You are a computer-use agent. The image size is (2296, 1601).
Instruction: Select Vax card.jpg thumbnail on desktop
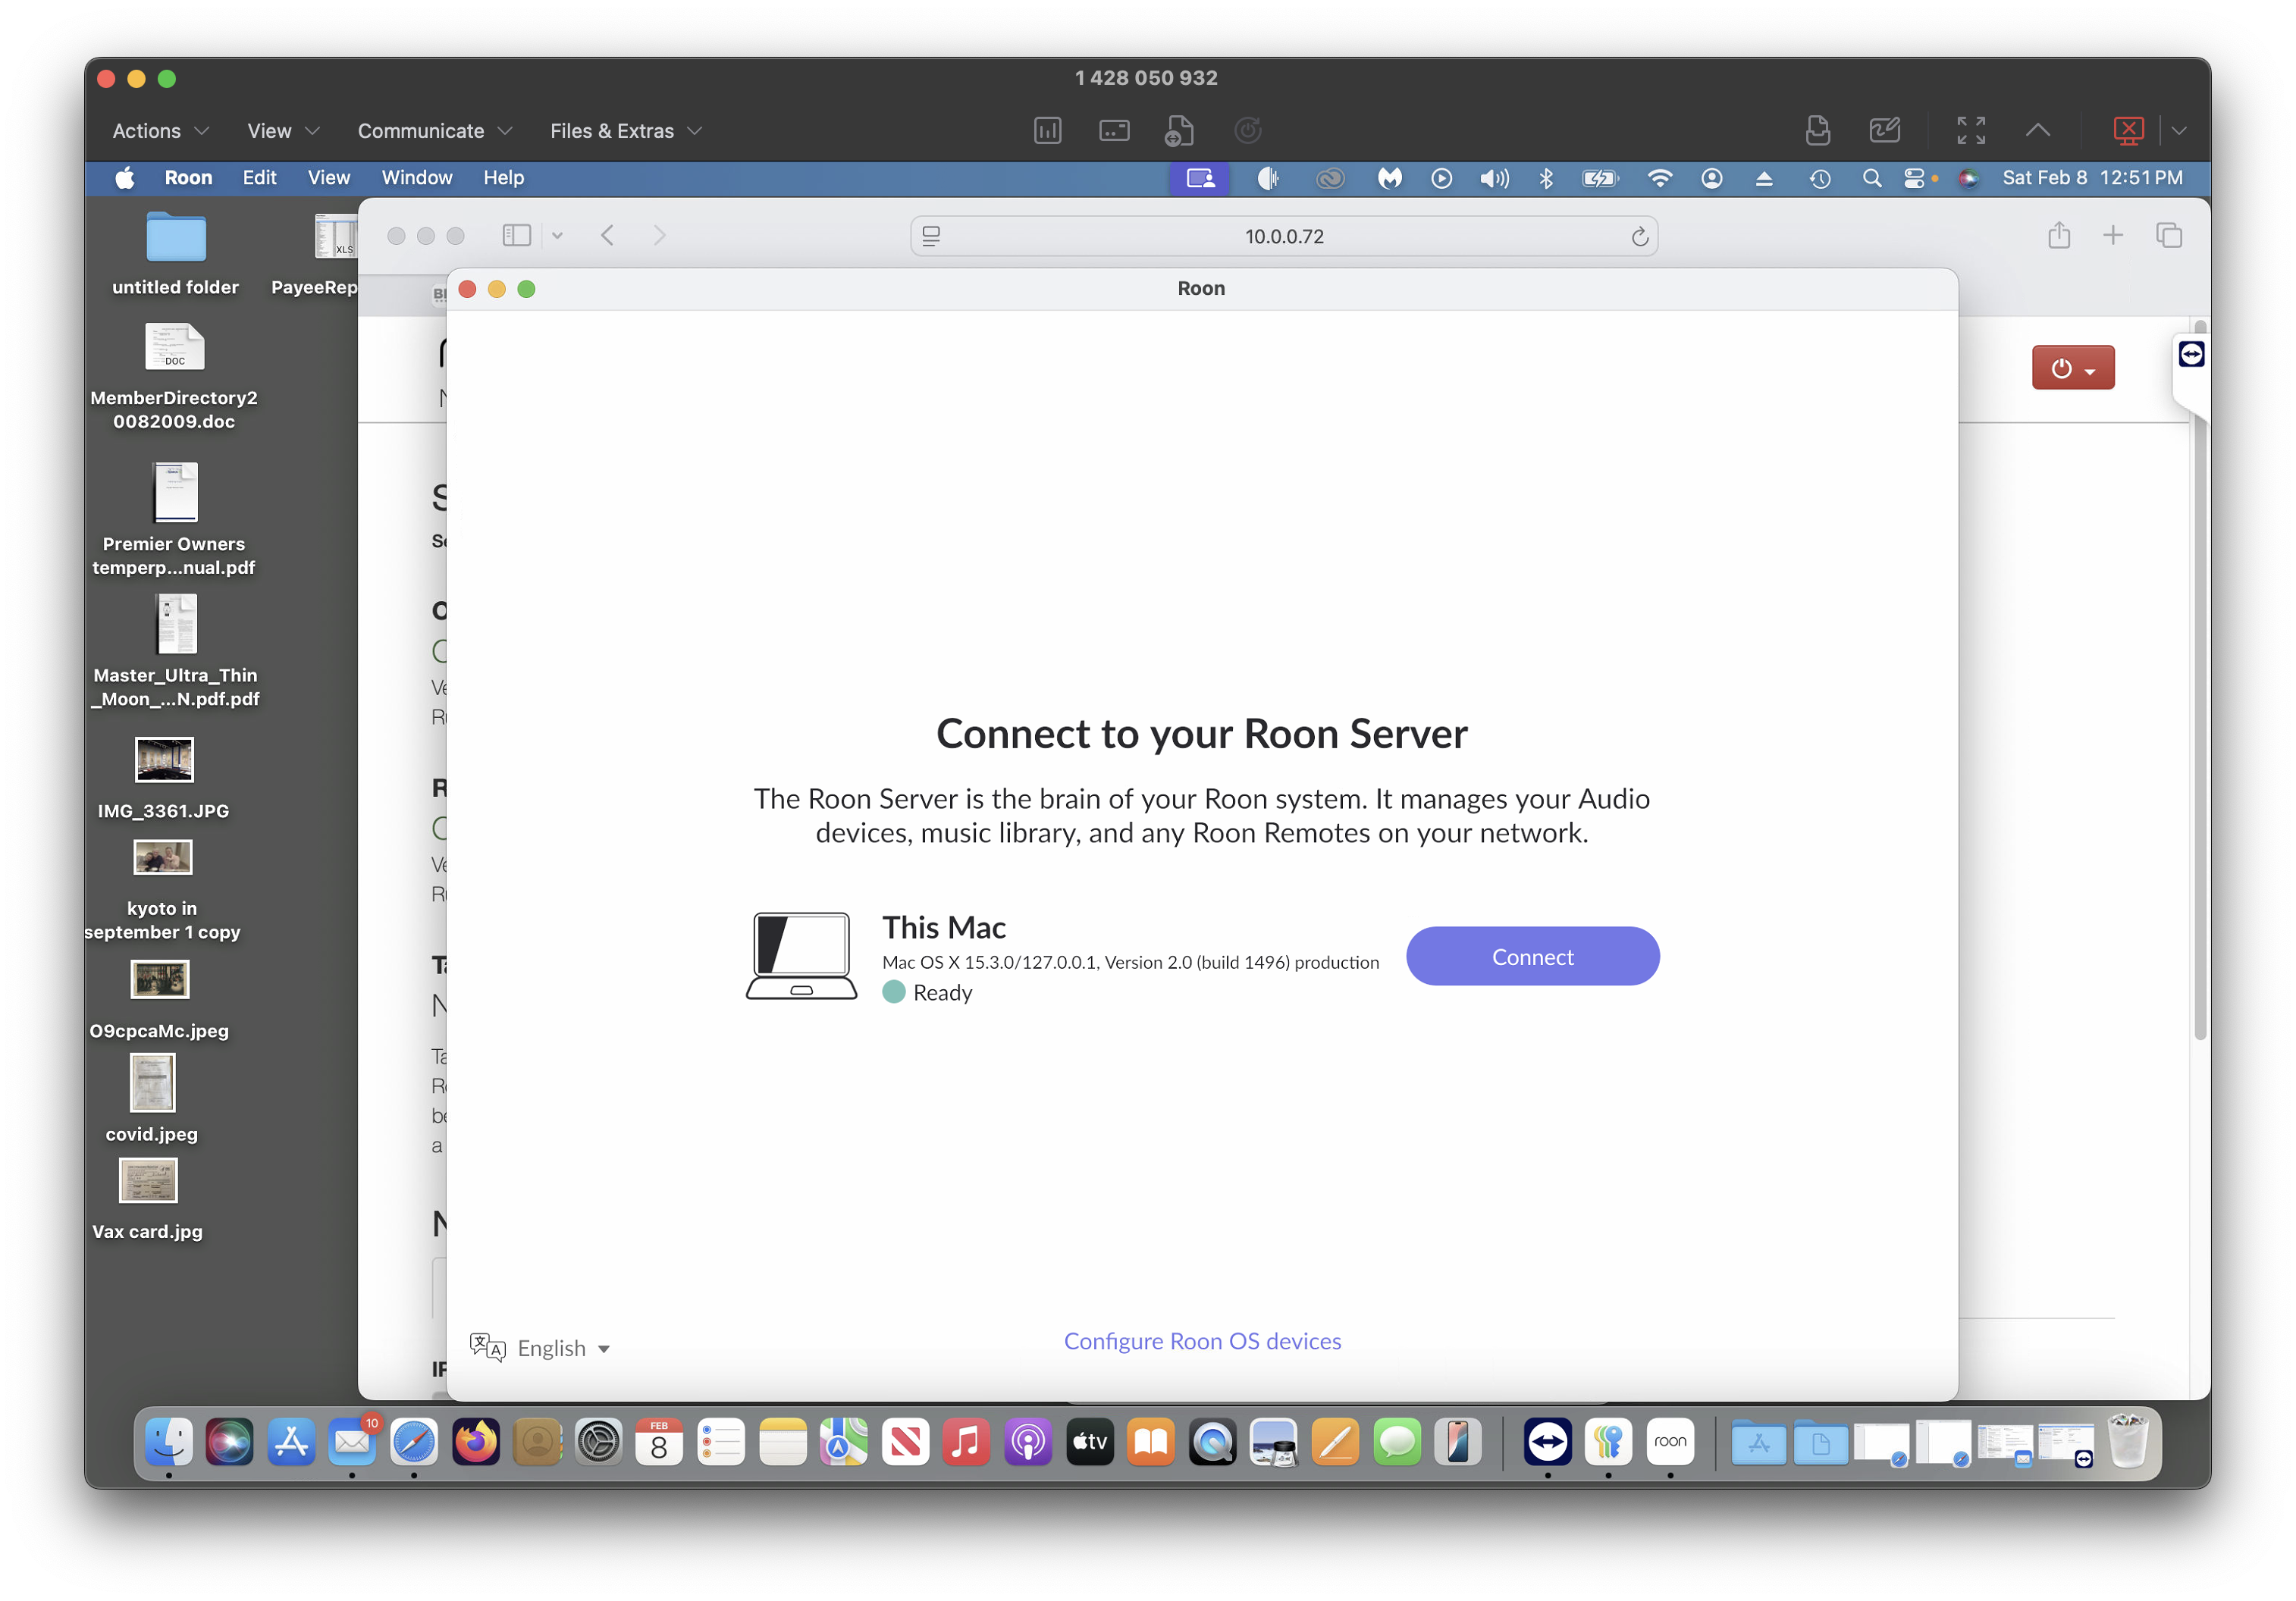pos(148,1181)
